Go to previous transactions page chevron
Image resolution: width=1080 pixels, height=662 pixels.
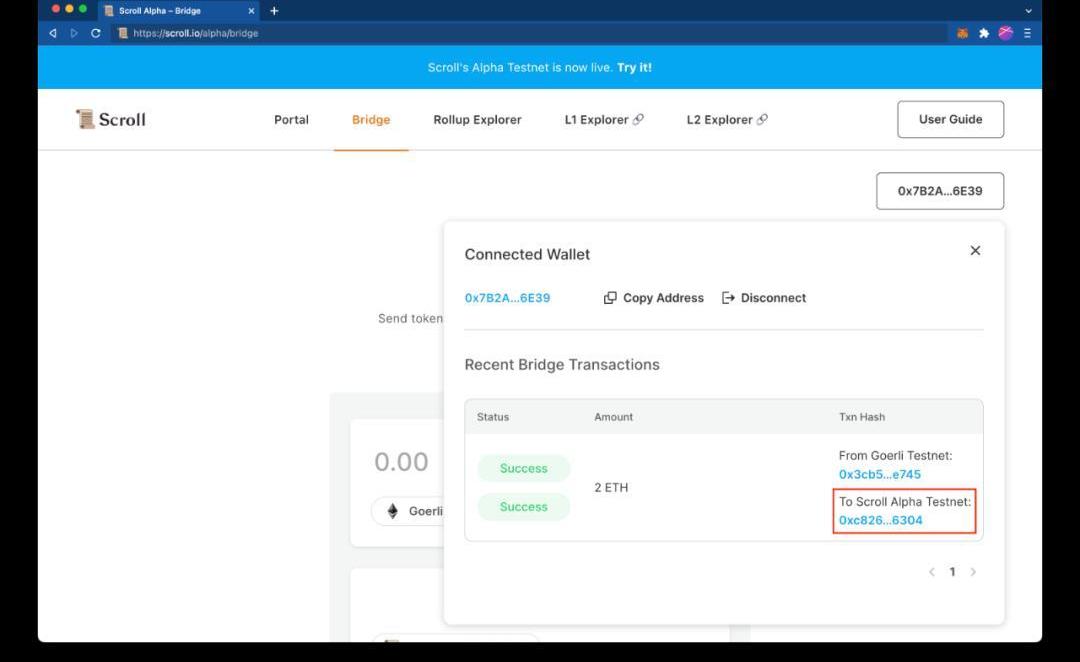click(932, 572)
